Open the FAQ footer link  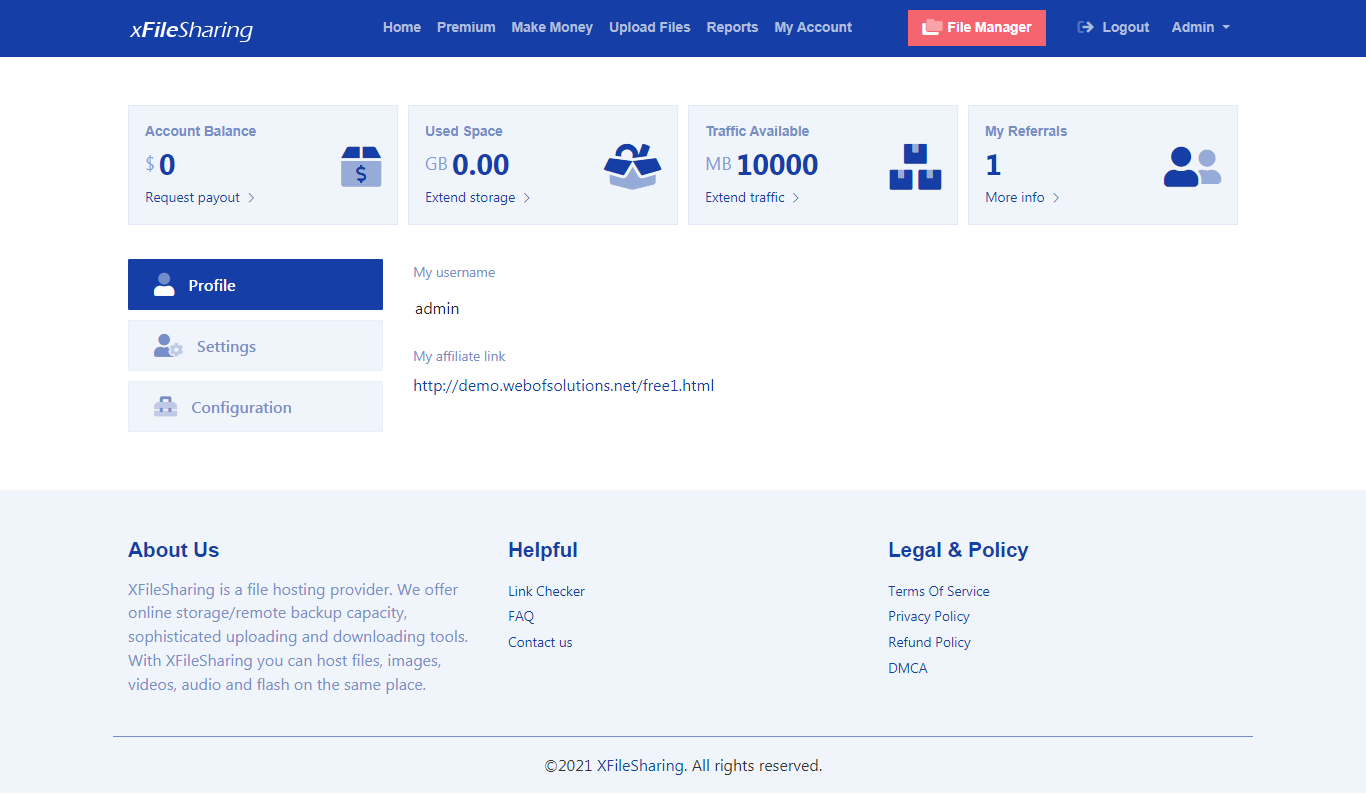(521, 617)
